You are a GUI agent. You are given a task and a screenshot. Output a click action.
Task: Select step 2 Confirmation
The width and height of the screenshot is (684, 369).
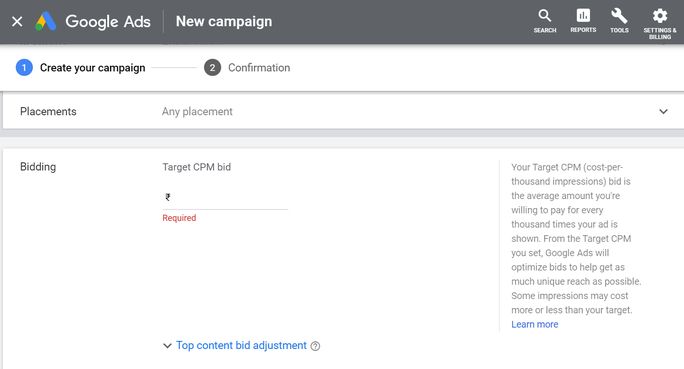247,68
